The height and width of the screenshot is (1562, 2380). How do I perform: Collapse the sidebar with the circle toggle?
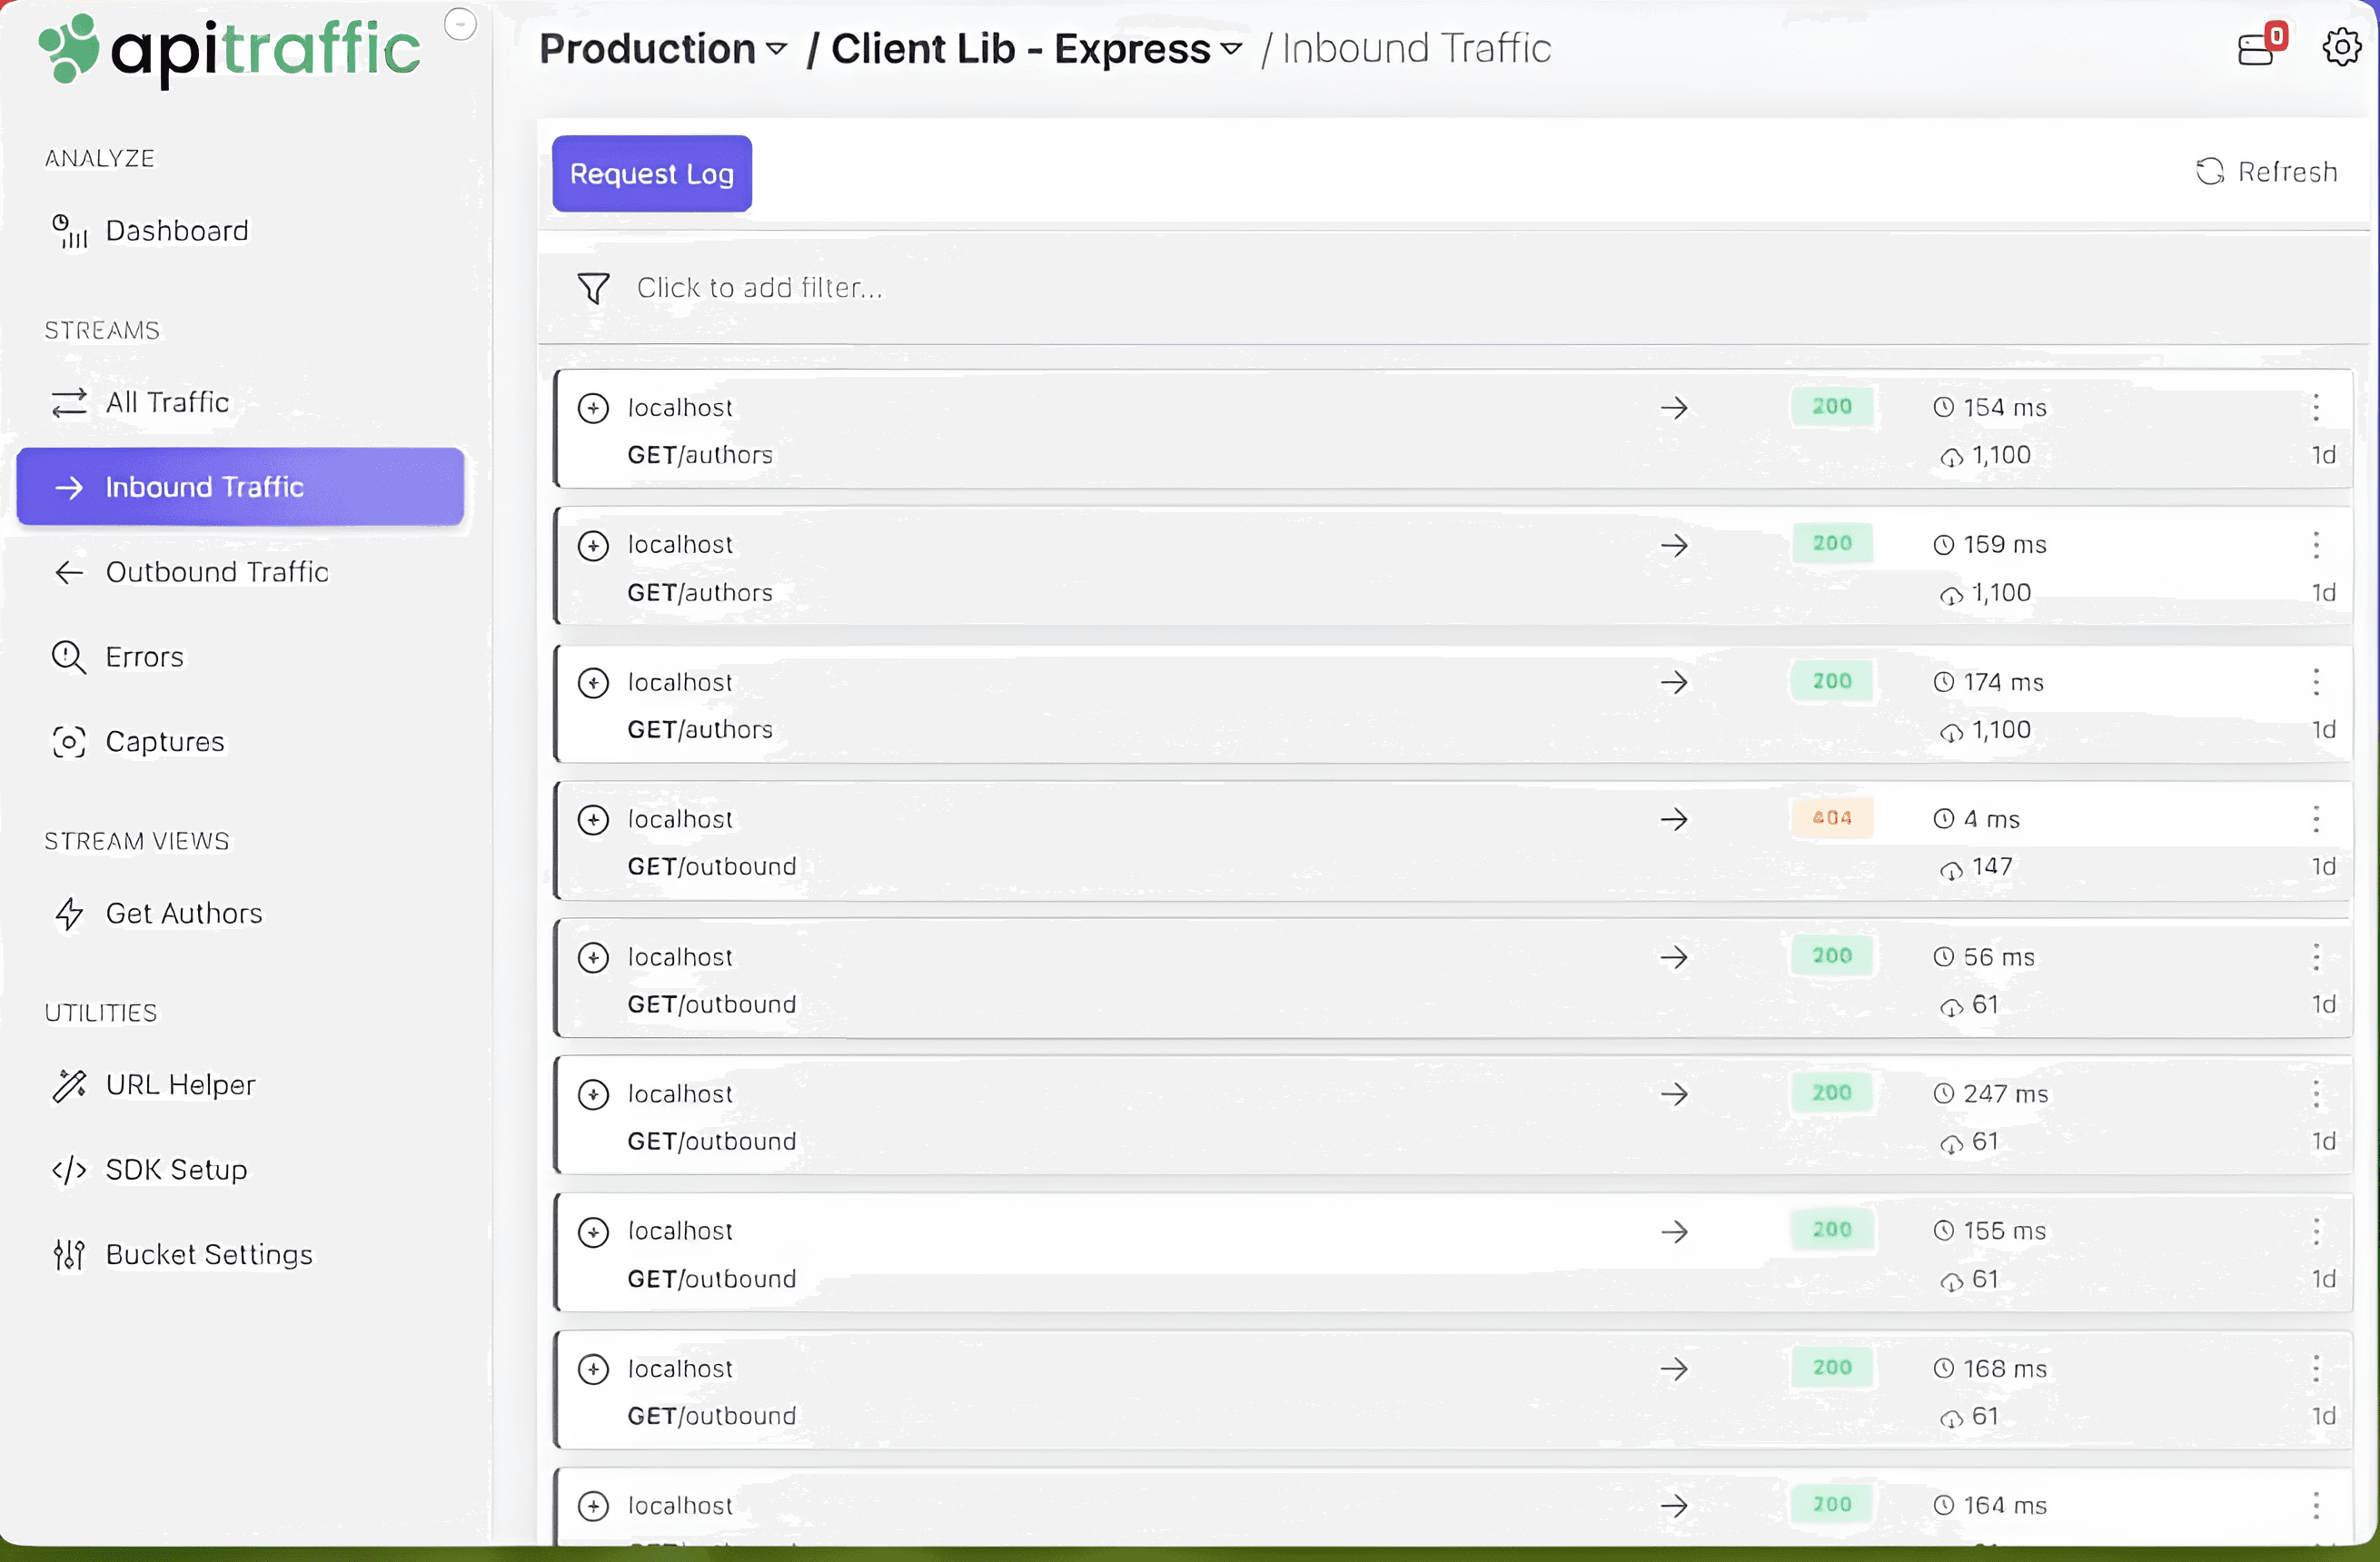(460, 23)
